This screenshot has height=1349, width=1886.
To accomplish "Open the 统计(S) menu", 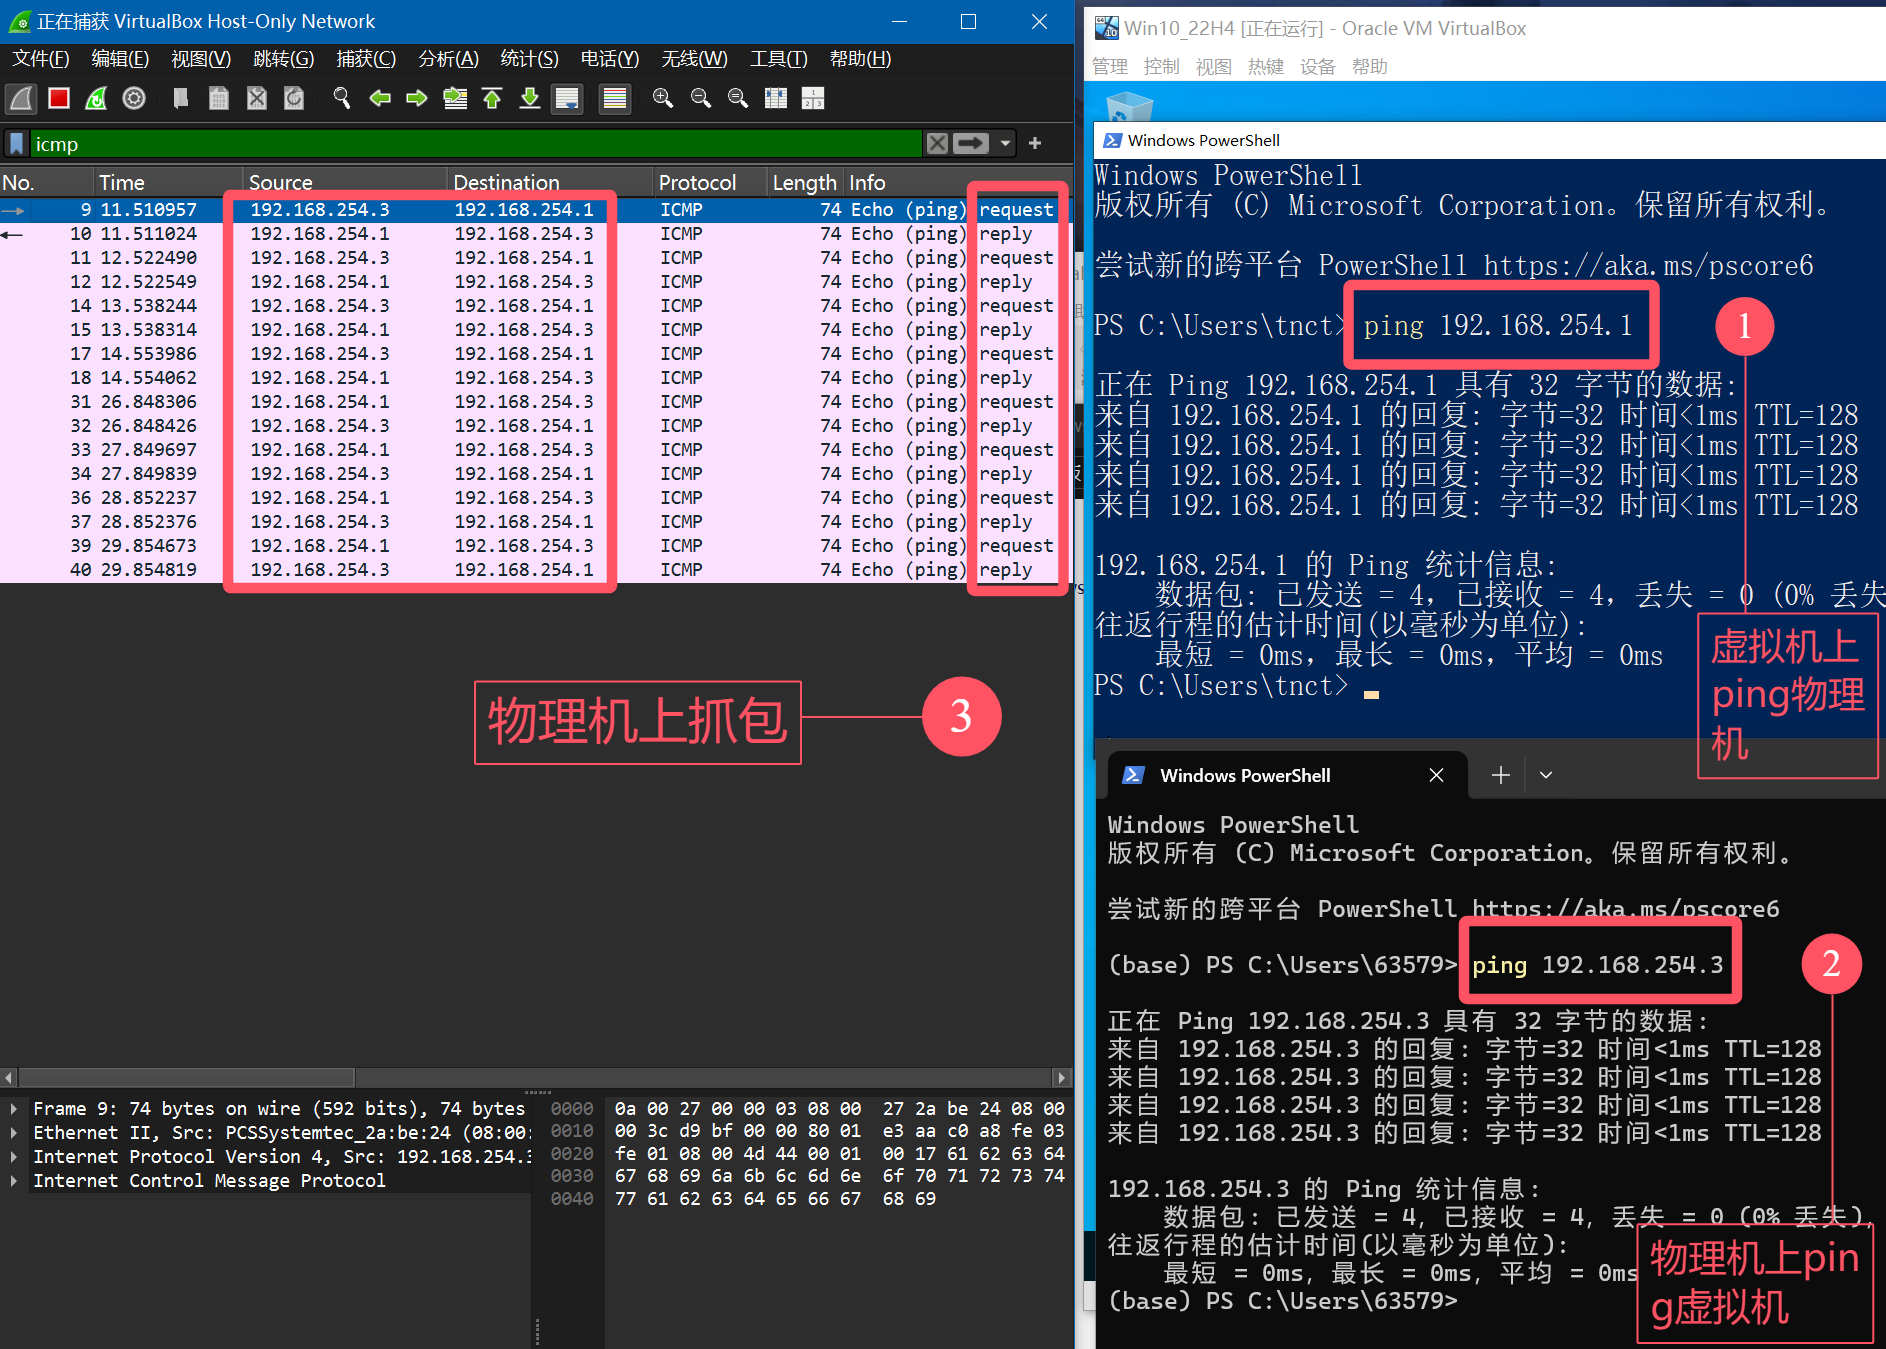I will (x=529, y=59).
